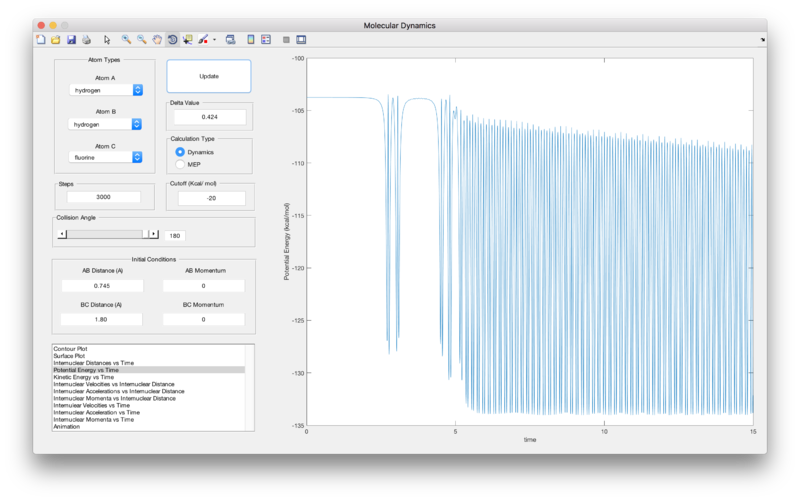Click the Update button
Viewport: 800px width, 501px height.
(x=209, y=76)
